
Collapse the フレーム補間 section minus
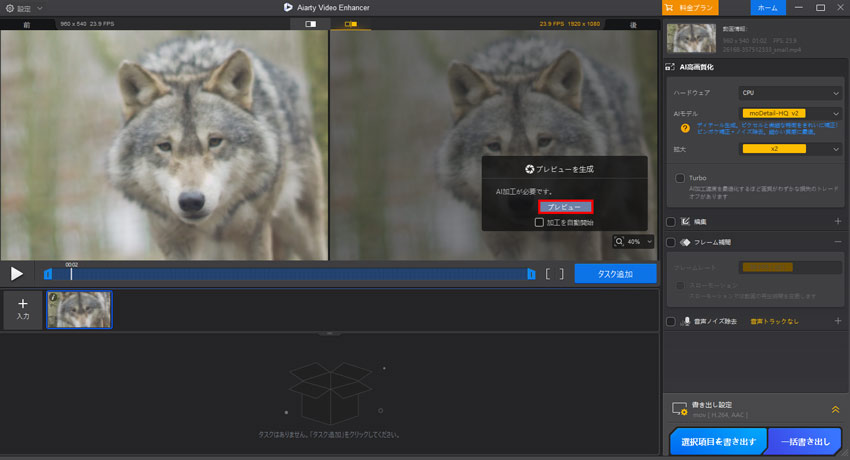(x=838, y=242)
